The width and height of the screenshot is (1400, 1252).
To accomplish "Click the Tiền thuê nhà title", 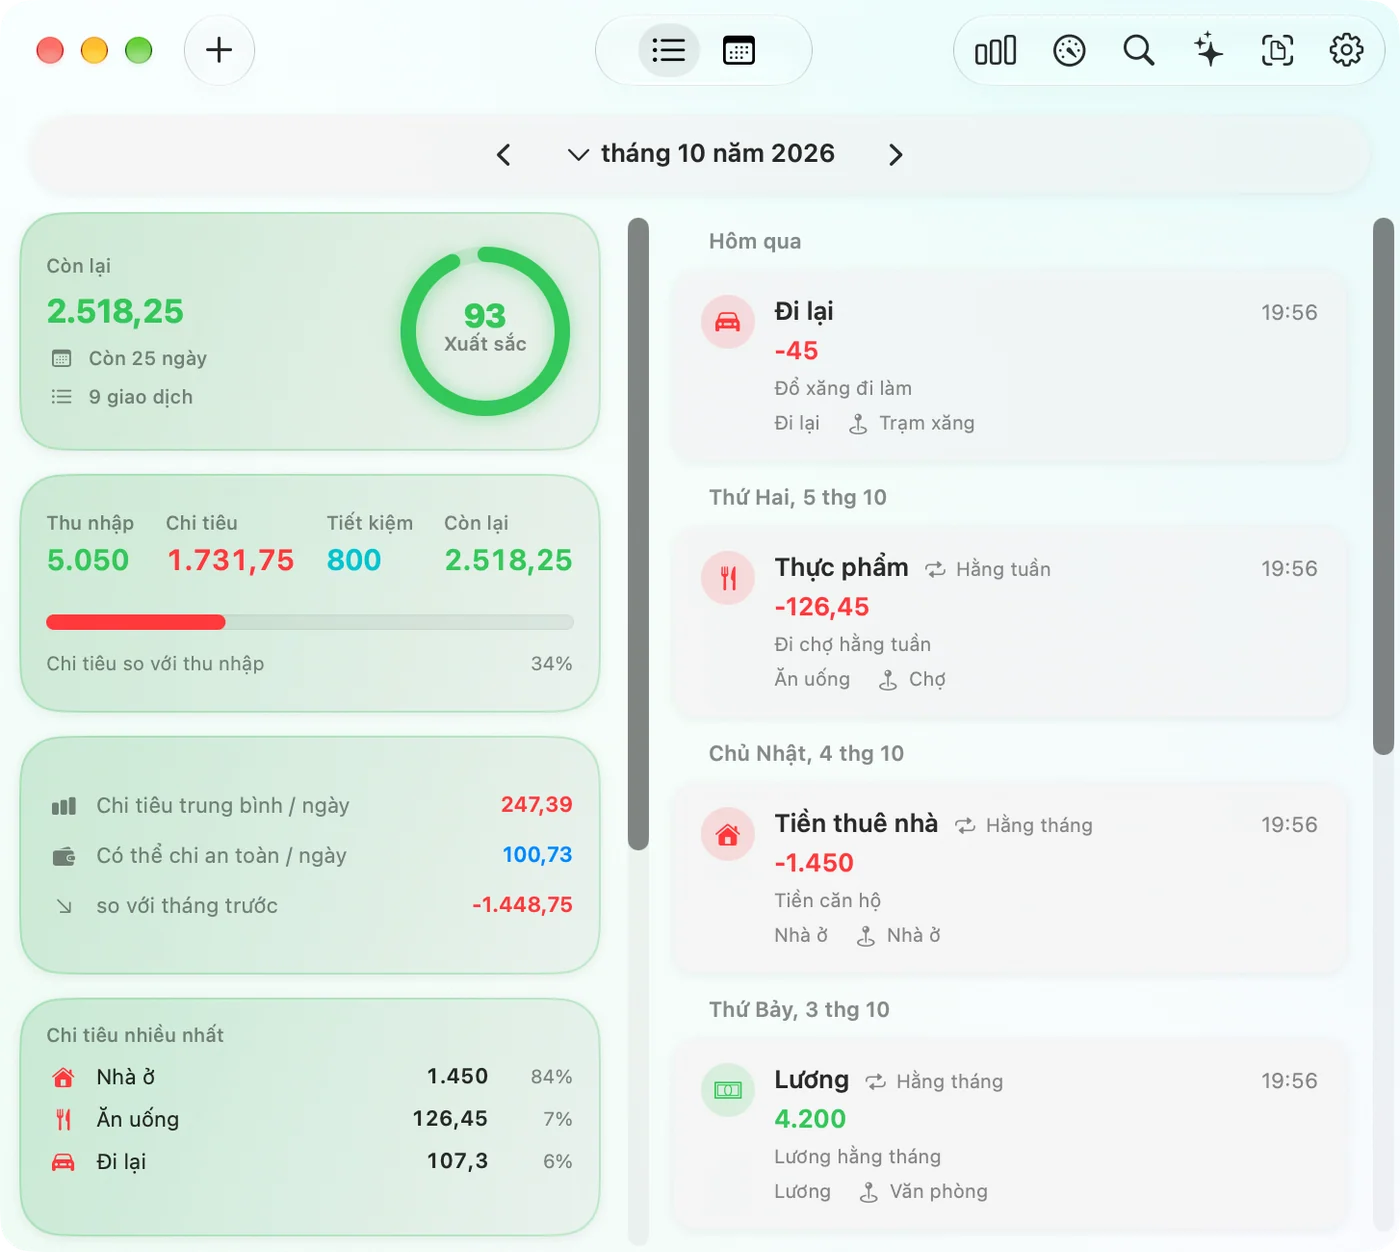I will 856,823.
